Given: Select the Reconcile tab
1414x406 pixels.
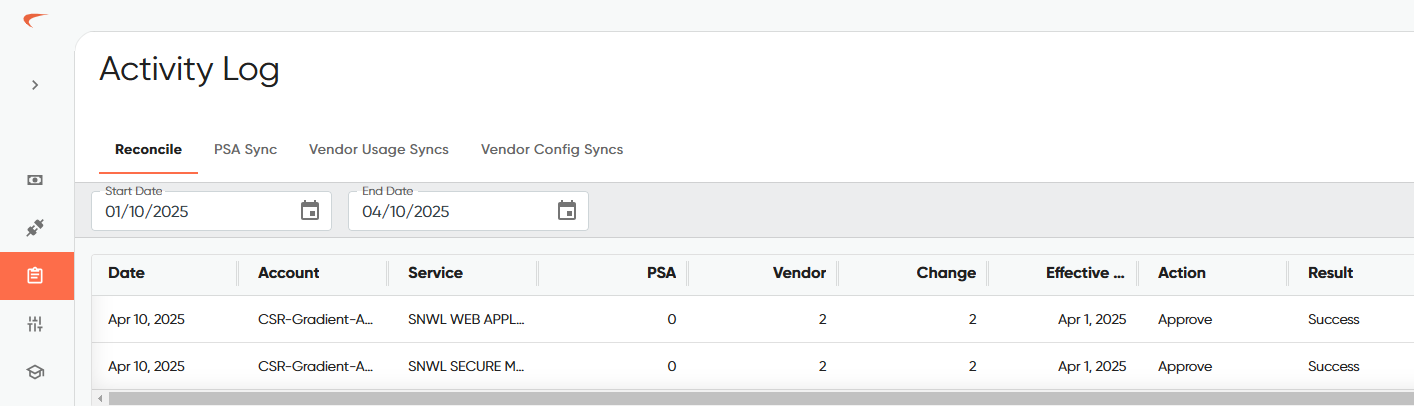Looking at the screenshot, I should (148, 149).
